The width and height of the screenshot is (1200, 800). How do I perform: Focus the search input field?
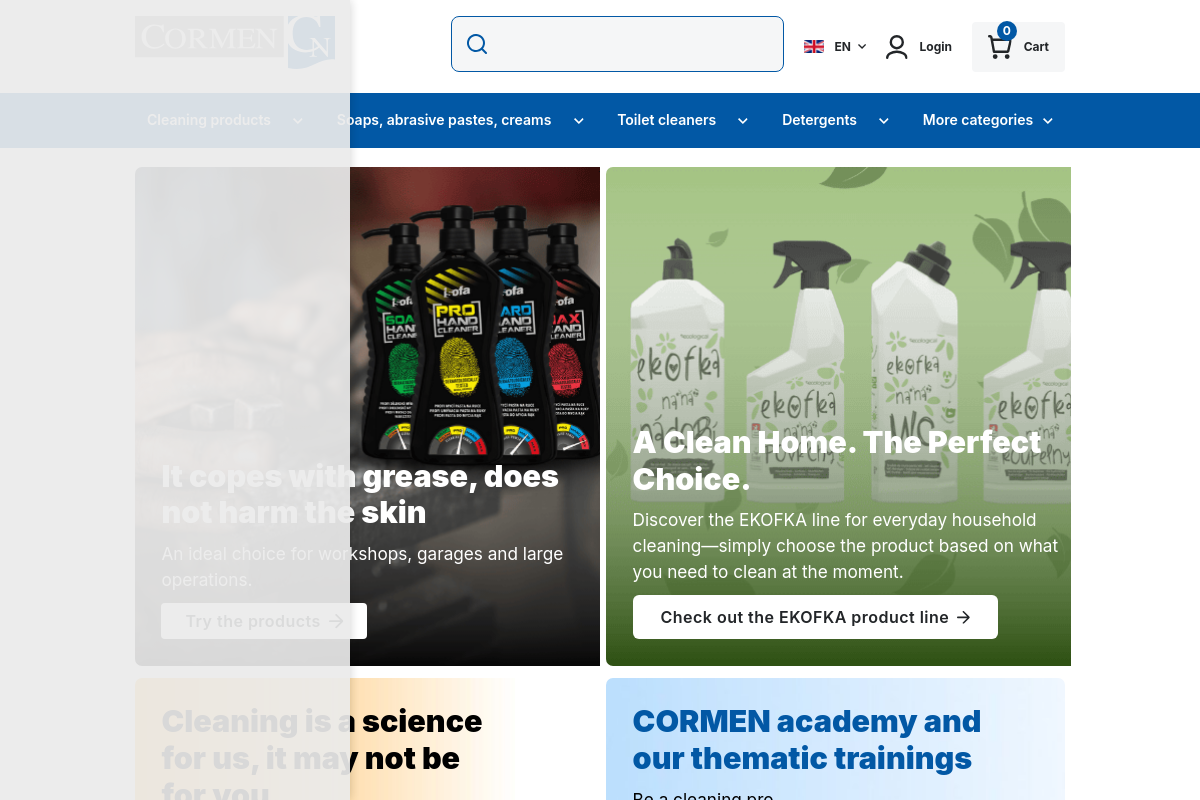tap(617, 44)
